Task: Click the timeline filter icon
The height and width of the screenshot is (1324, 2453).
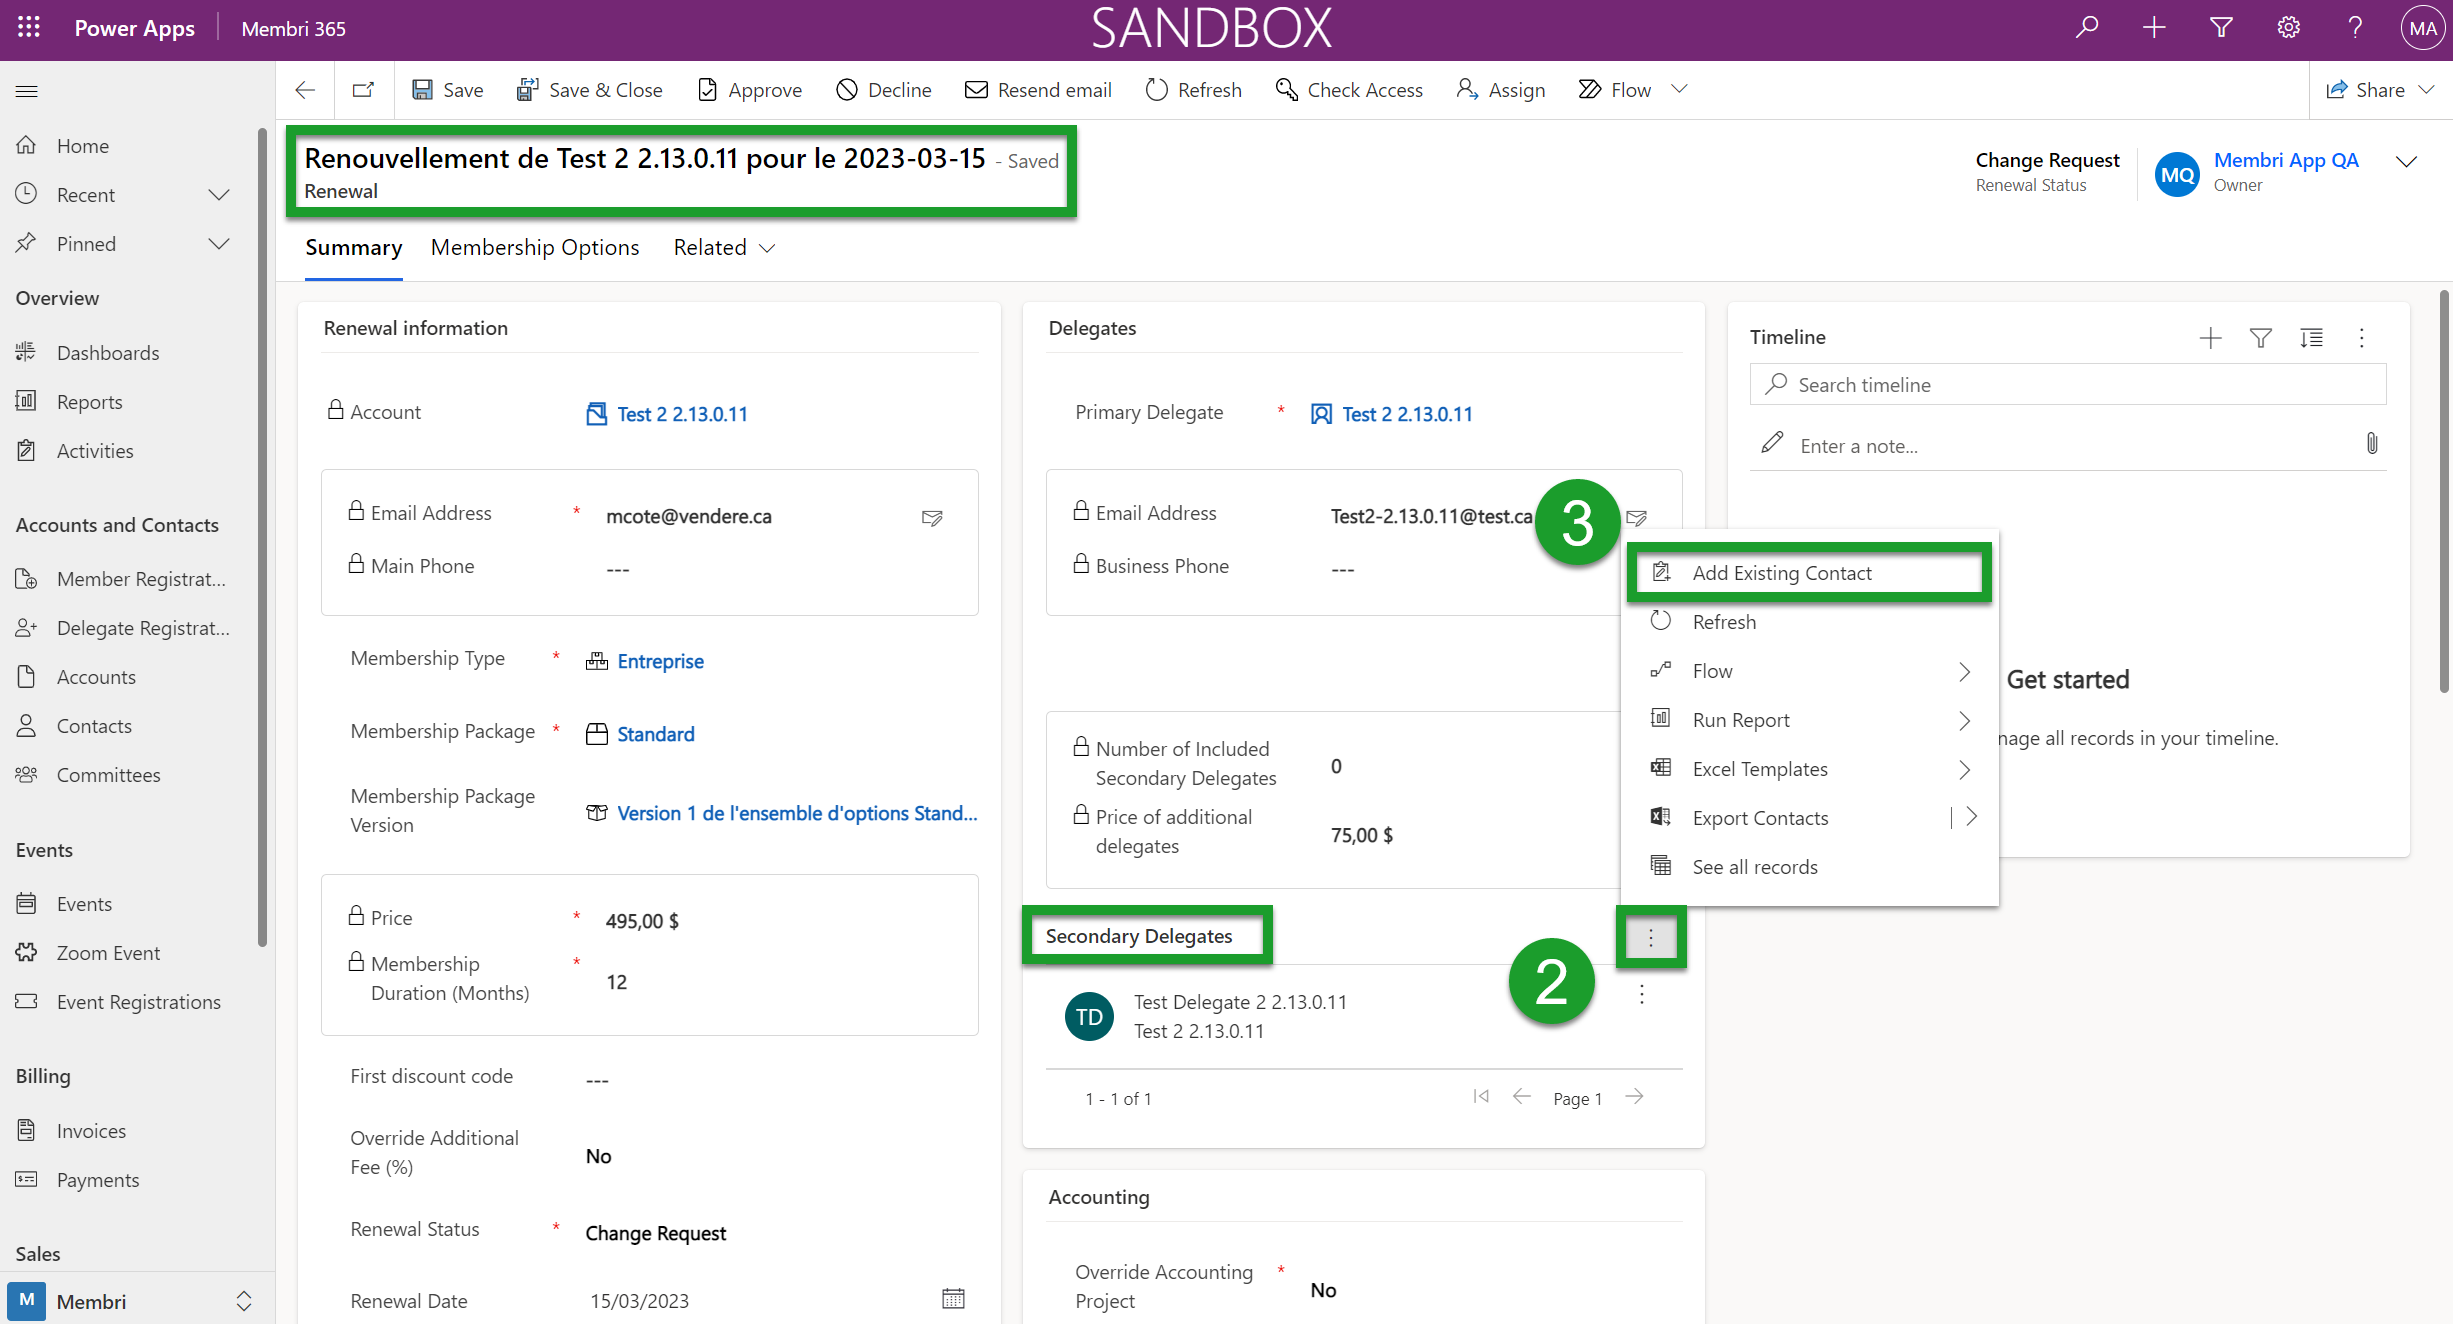Action: 2260,338
